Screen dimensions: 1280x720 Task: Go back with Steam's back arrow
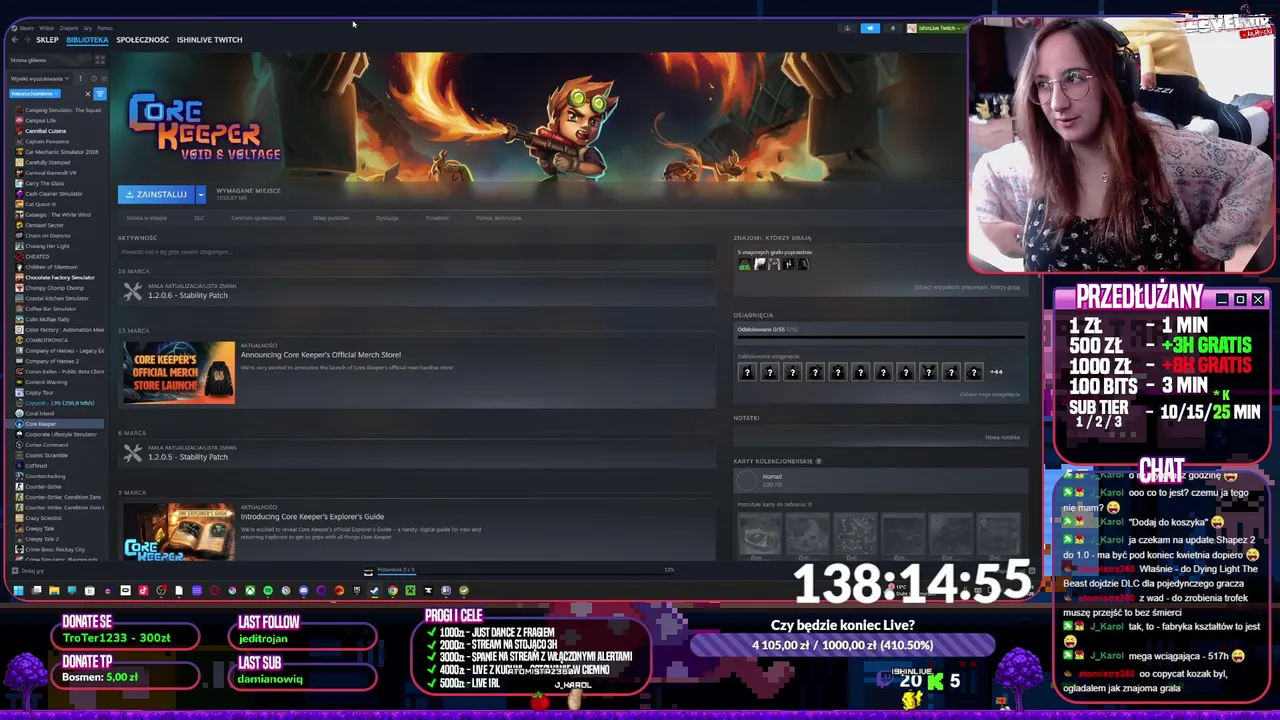tap(14, 40)
